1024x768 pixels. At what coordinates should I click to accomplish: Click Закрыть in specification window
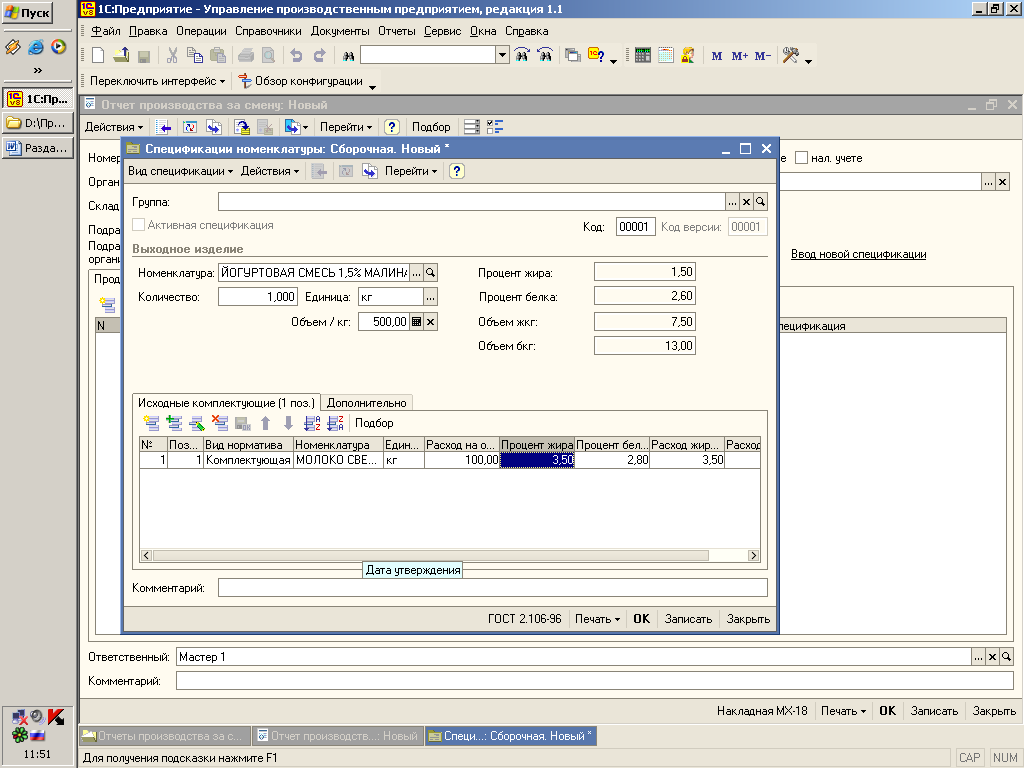click(x=748, y=618)
